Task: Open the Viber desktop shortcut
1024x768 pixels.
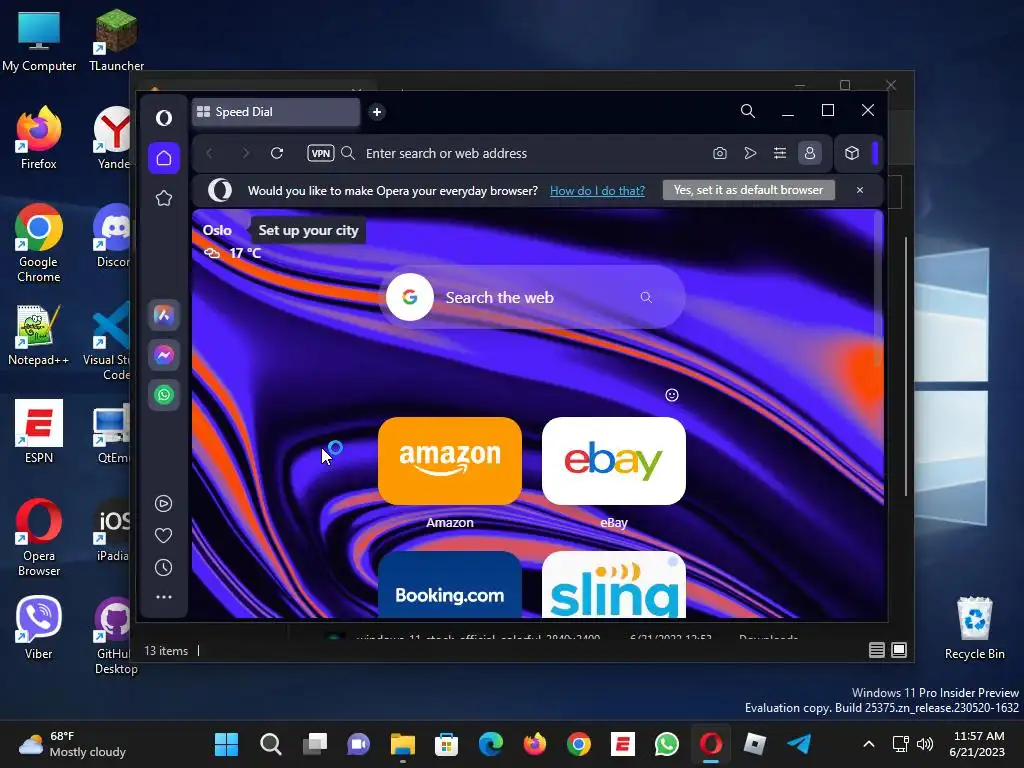Action: [39, 627]
